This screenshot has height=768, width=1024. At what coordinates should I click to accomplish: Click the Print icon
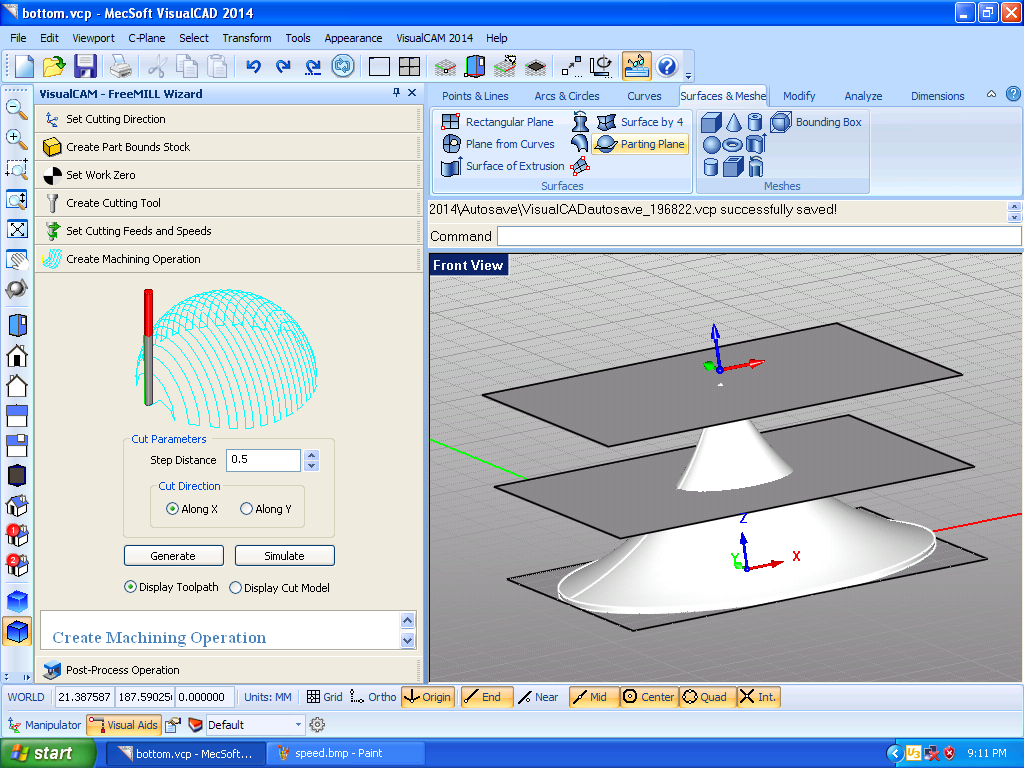(120, 66)
